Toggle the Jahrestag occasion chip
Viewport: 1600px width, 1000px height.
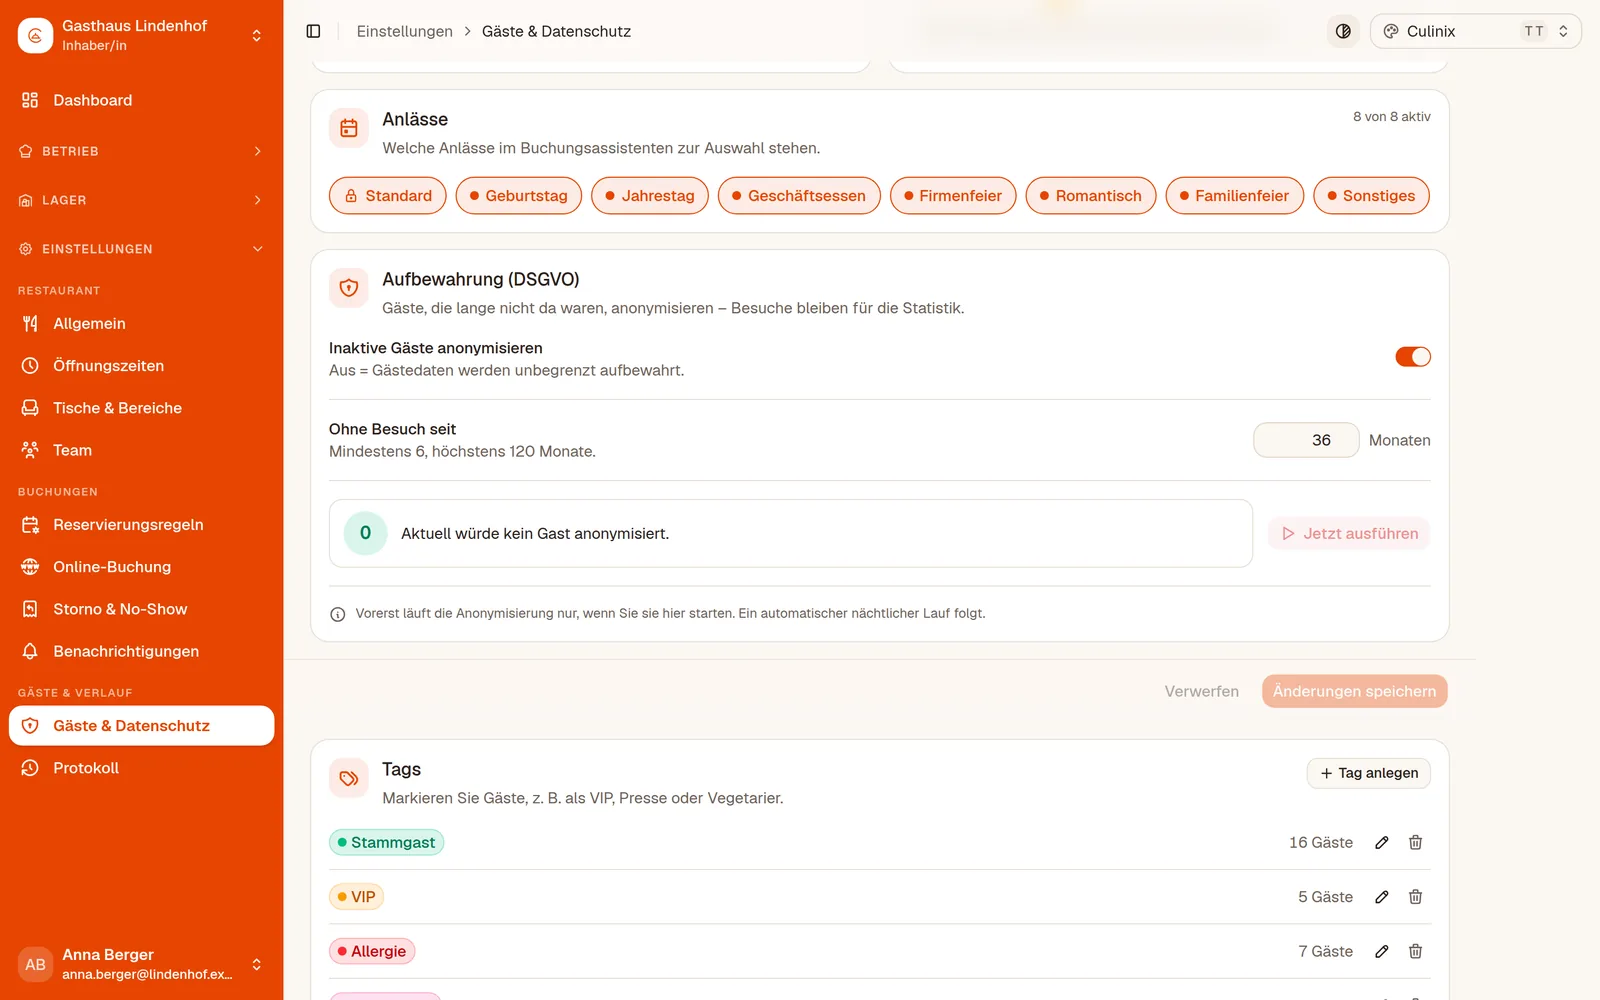pyautogui.click(x=650, y=196)
